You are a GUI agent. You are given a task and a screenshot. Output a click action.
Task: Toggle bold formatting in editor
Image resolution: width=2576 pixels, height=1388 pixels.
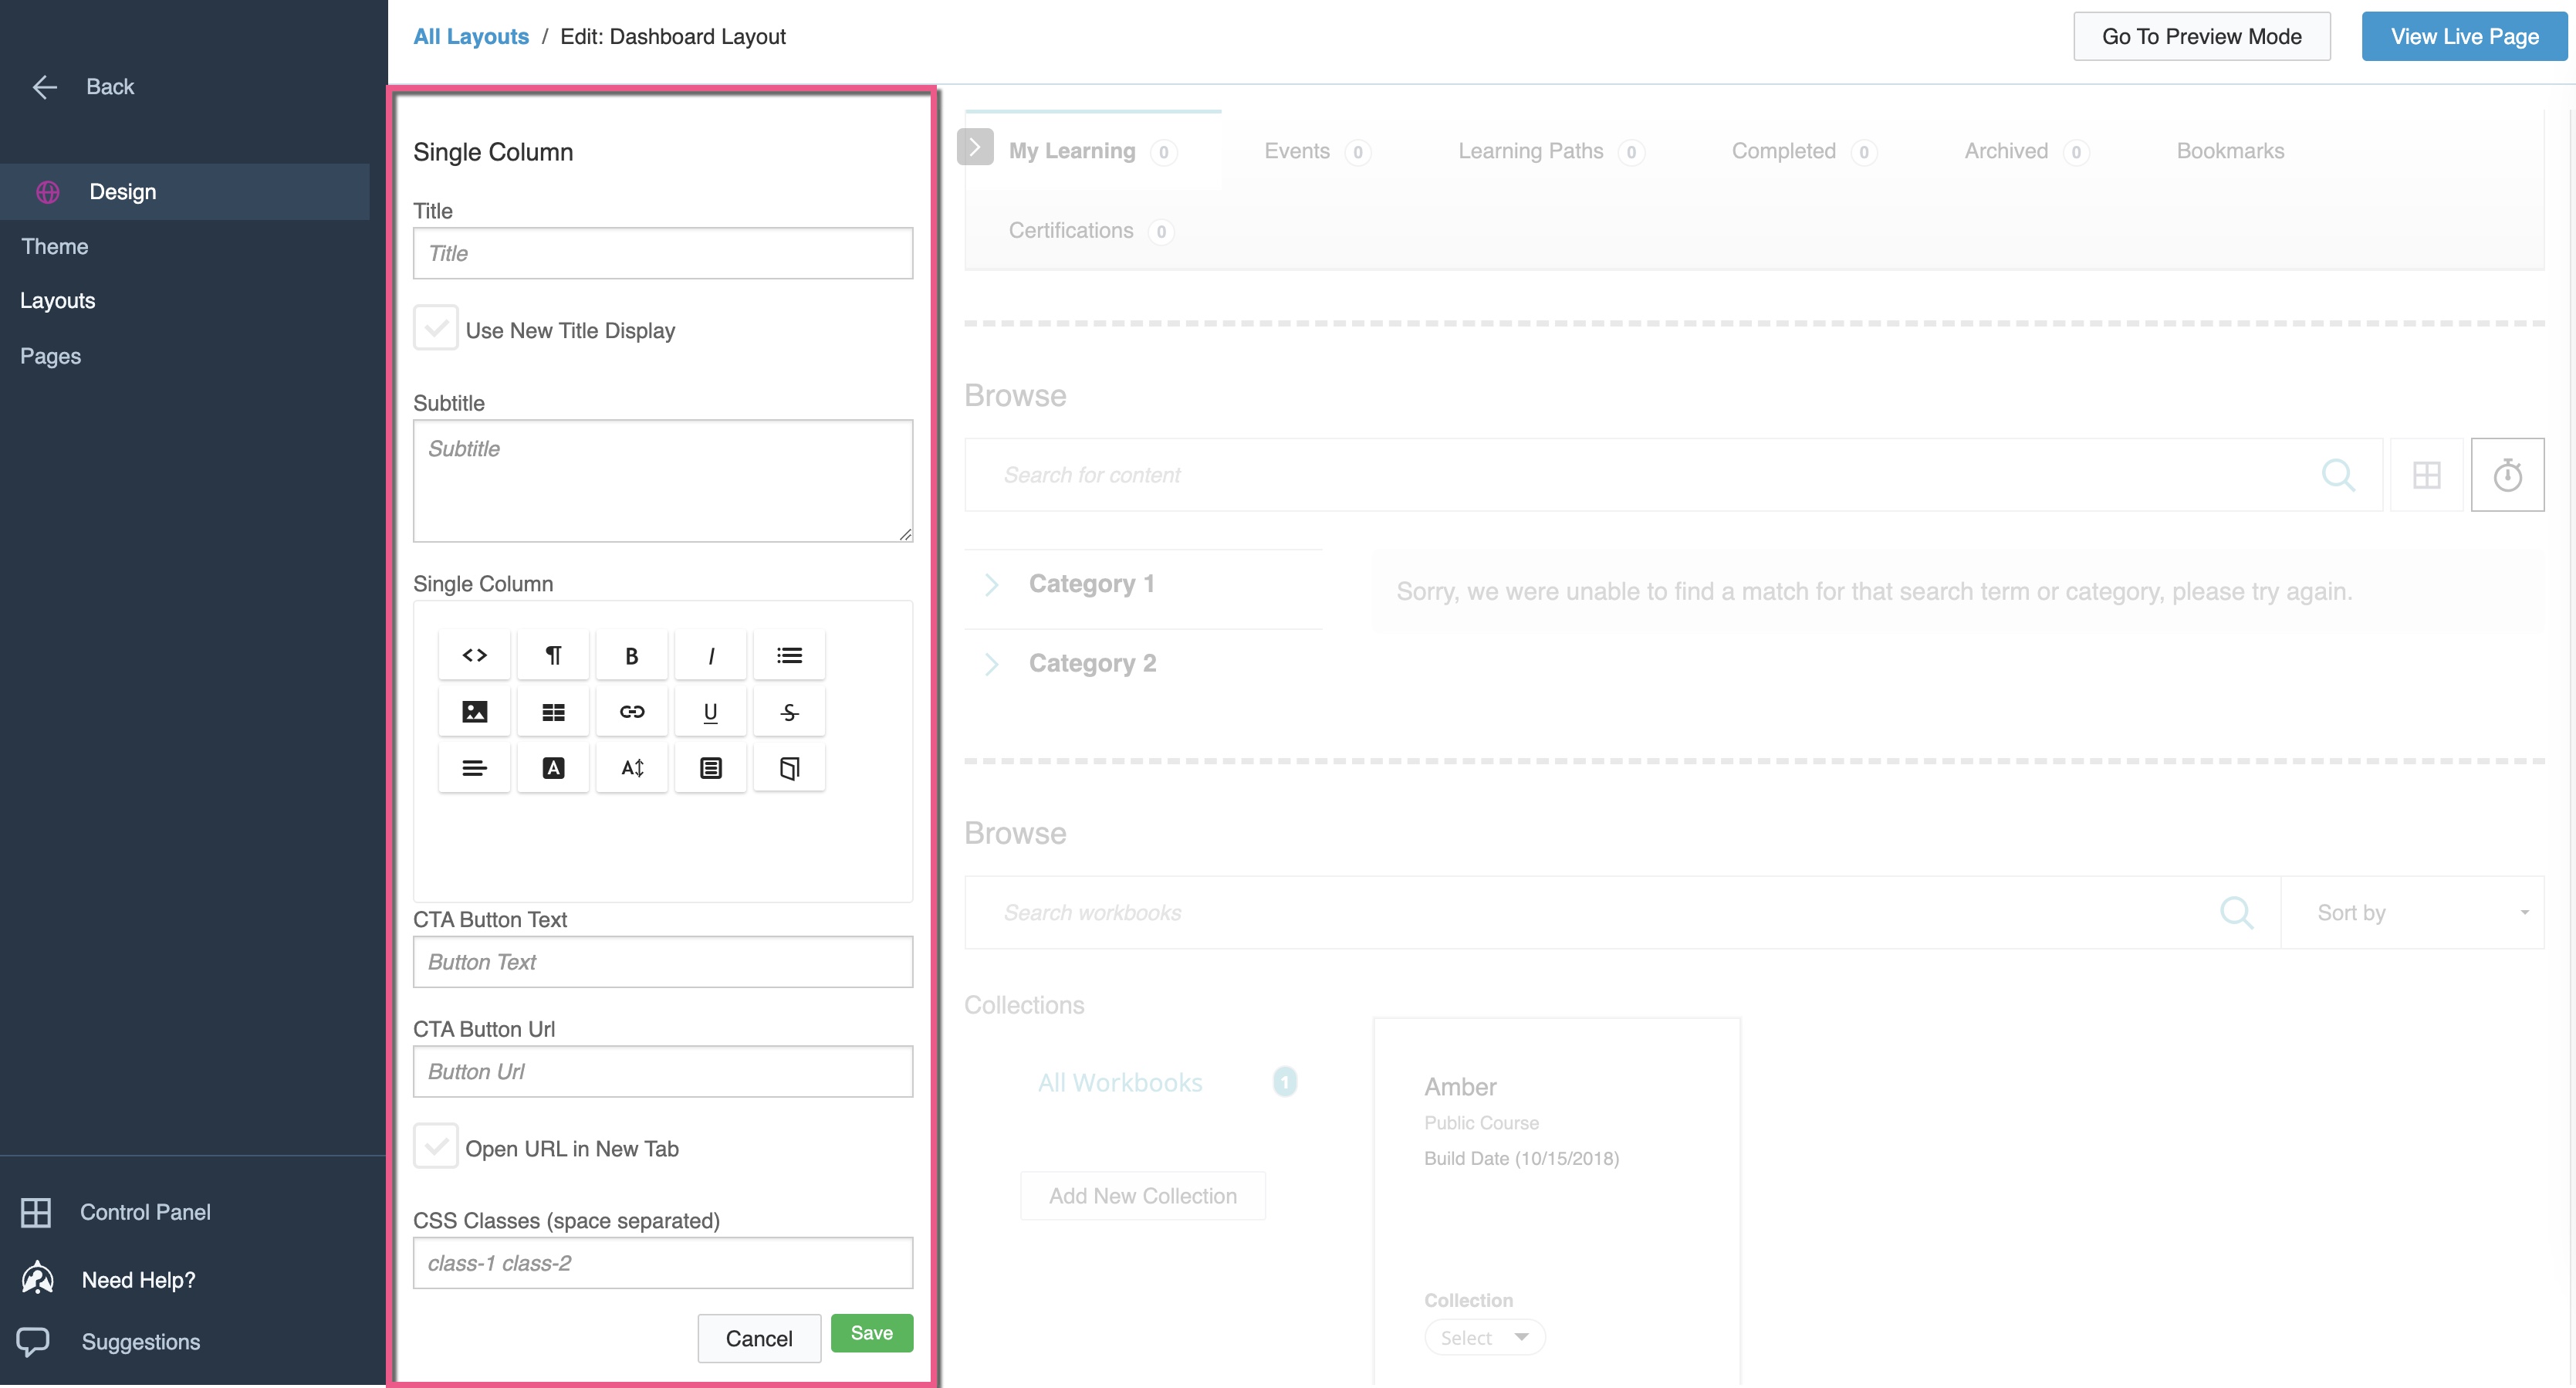[x=631, y=655]
